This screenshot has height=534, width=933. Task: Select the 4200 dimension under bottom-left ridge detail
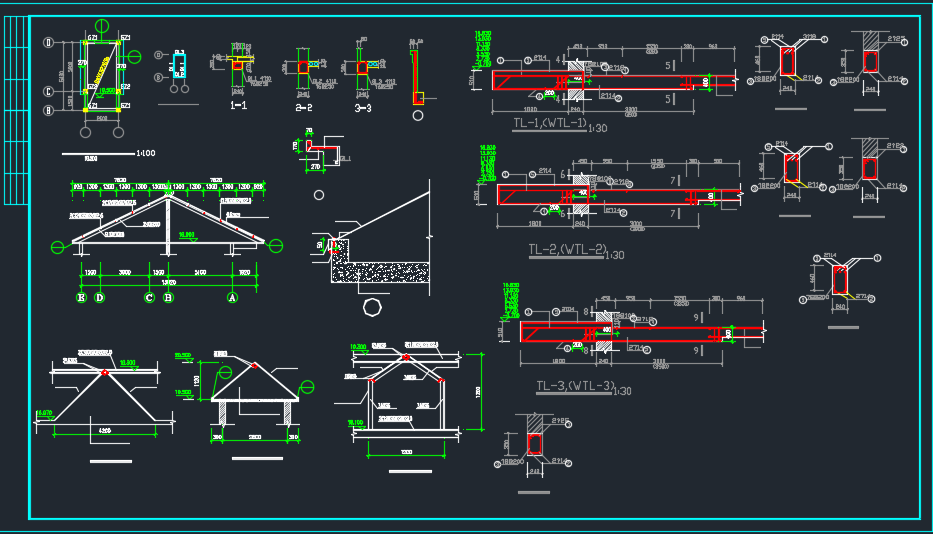104,430
